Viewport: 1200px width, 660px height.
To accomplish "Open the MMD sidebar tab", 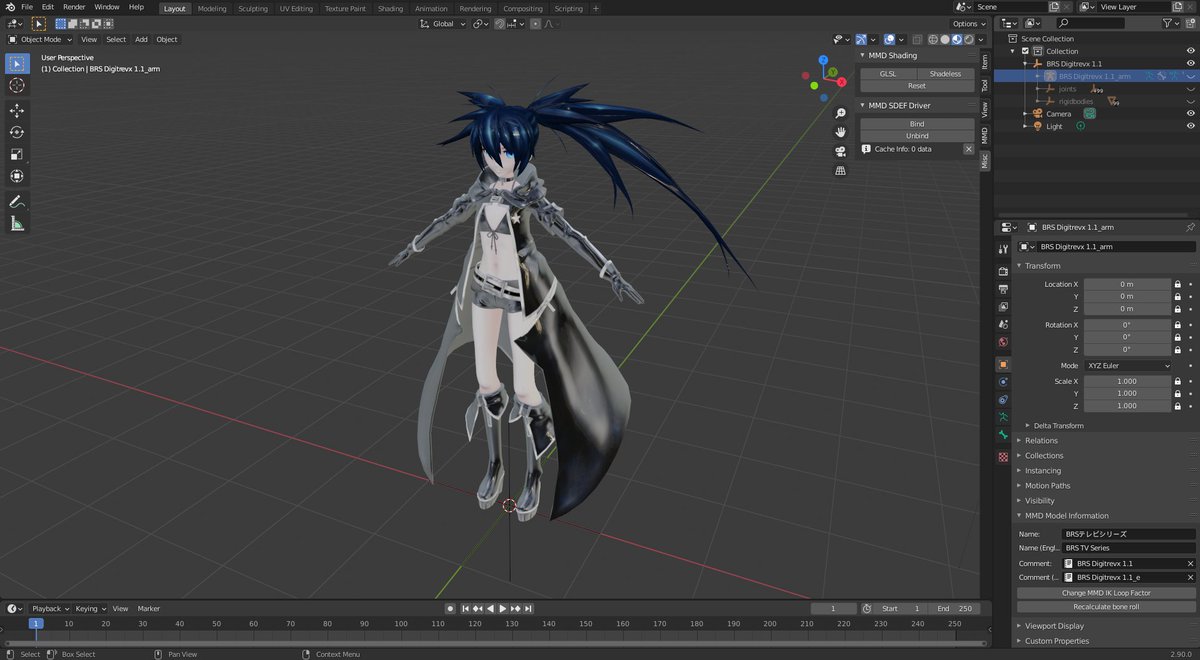I will click(x=984, y=135).
